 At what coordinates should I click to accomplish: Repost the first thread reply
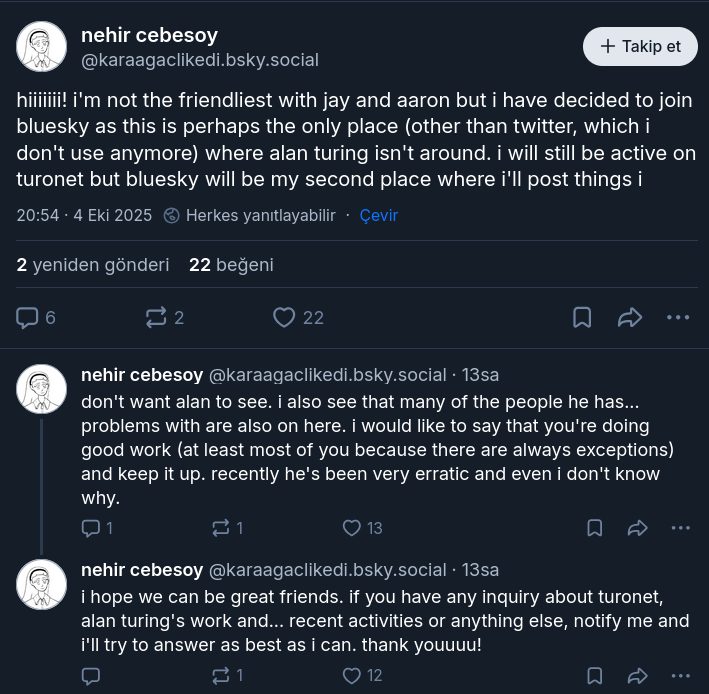[x=221, y=528]
